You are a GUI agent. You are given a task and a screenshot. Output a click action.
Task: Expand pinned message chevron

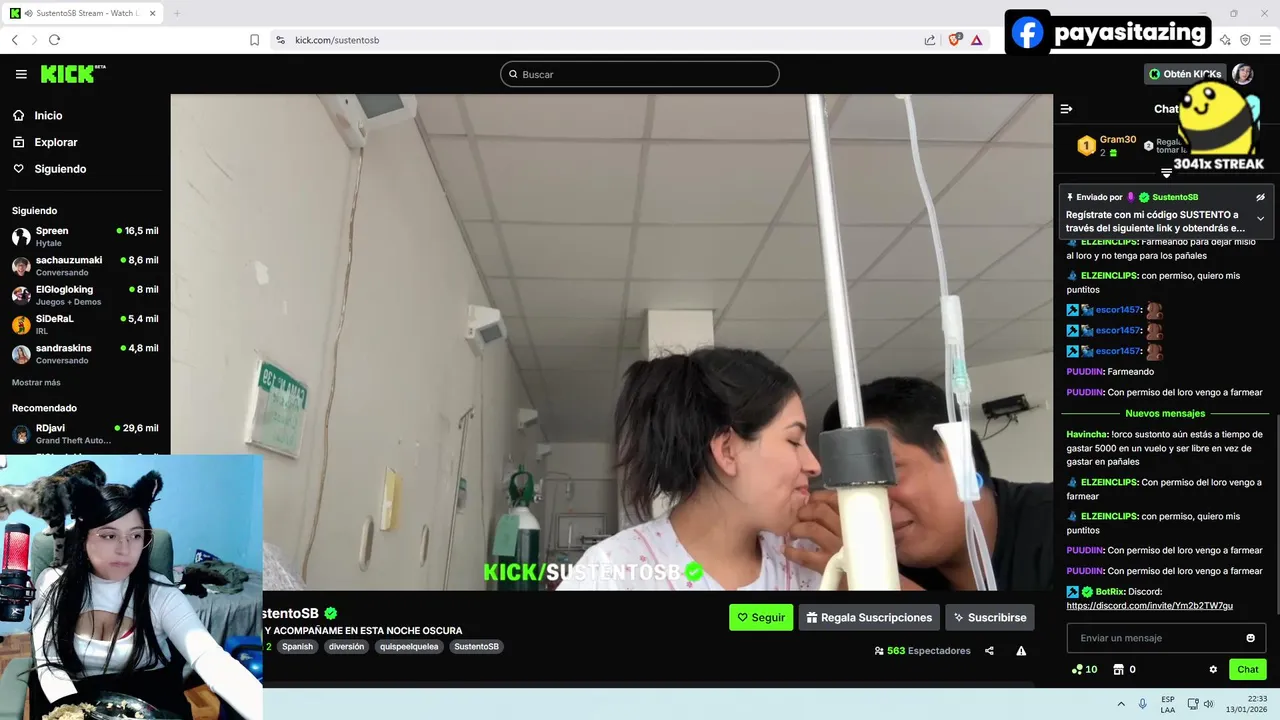coord(1260,219)
